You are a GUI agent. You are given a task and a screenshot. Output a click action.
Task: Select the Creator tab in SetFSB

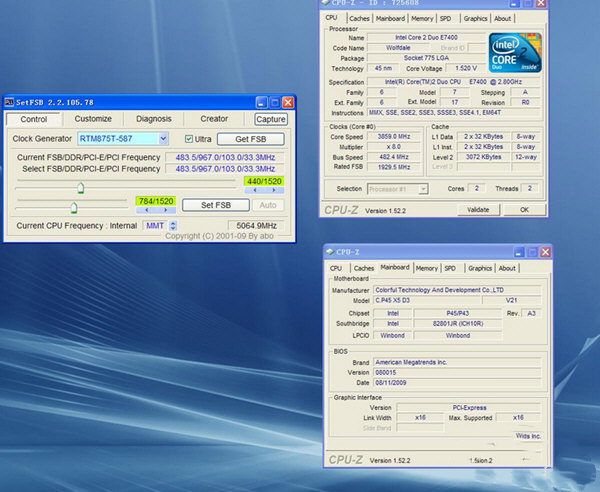(x=213, y=119)
